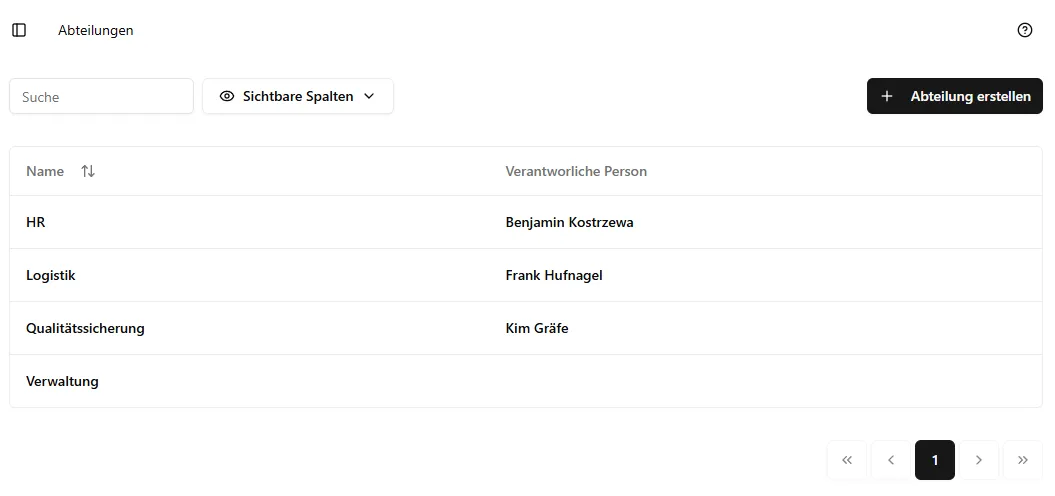The width and height of the screenshot is (1055, 496).
Task: Sort by Name using the arrows icon
Action: [88, 171]
